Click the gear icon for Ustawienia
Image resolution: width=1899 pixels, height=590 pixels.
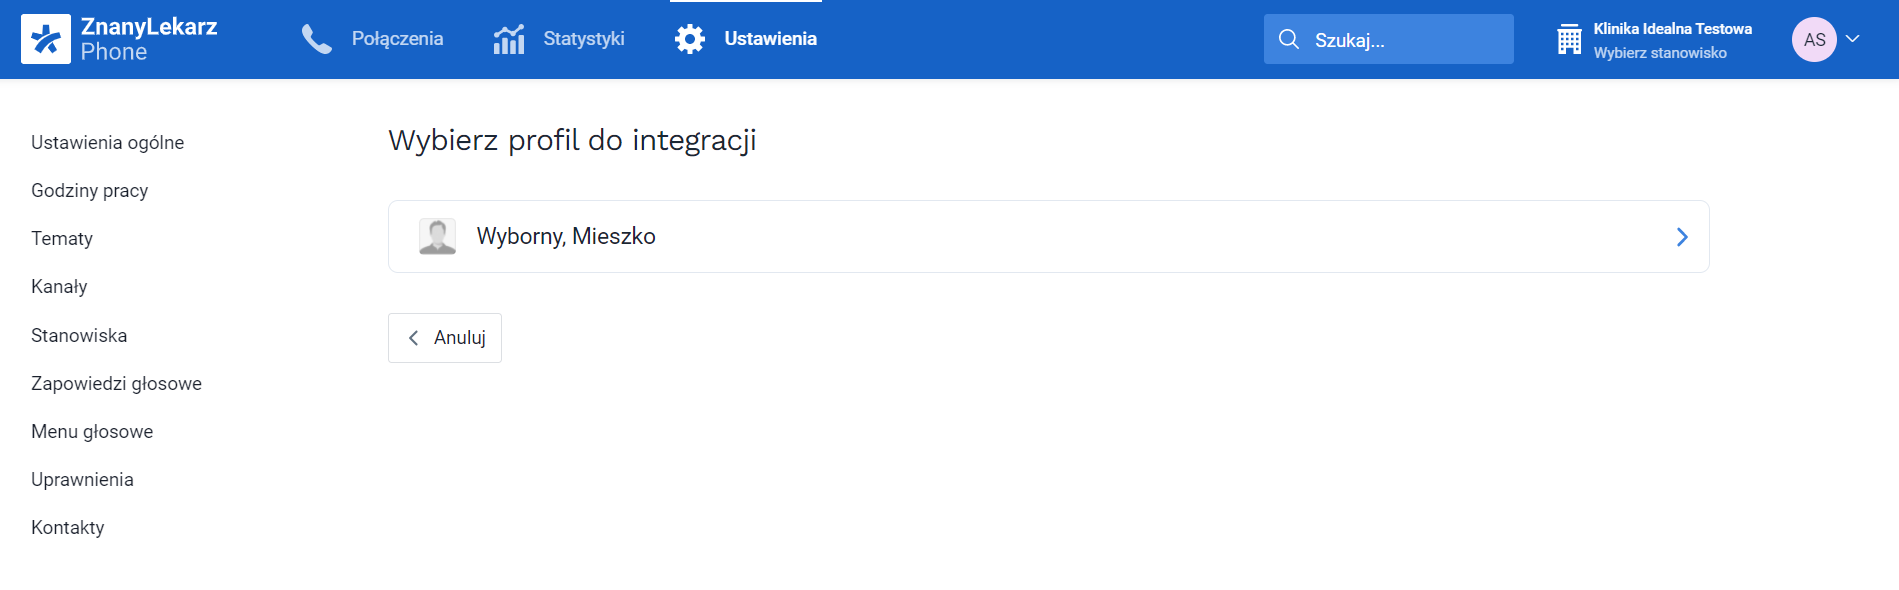pos(689,38)
